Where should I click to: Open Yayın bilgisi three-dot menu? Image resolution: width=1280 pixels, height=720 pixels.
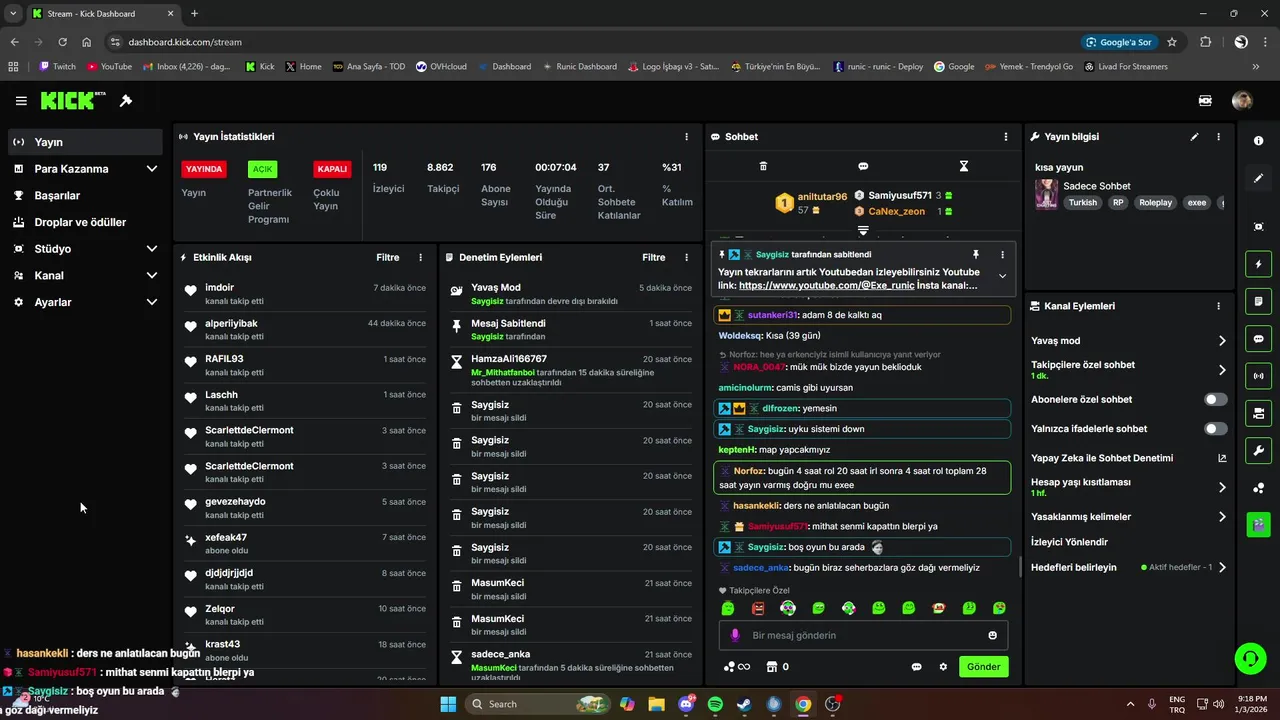tap(1218, 137)
